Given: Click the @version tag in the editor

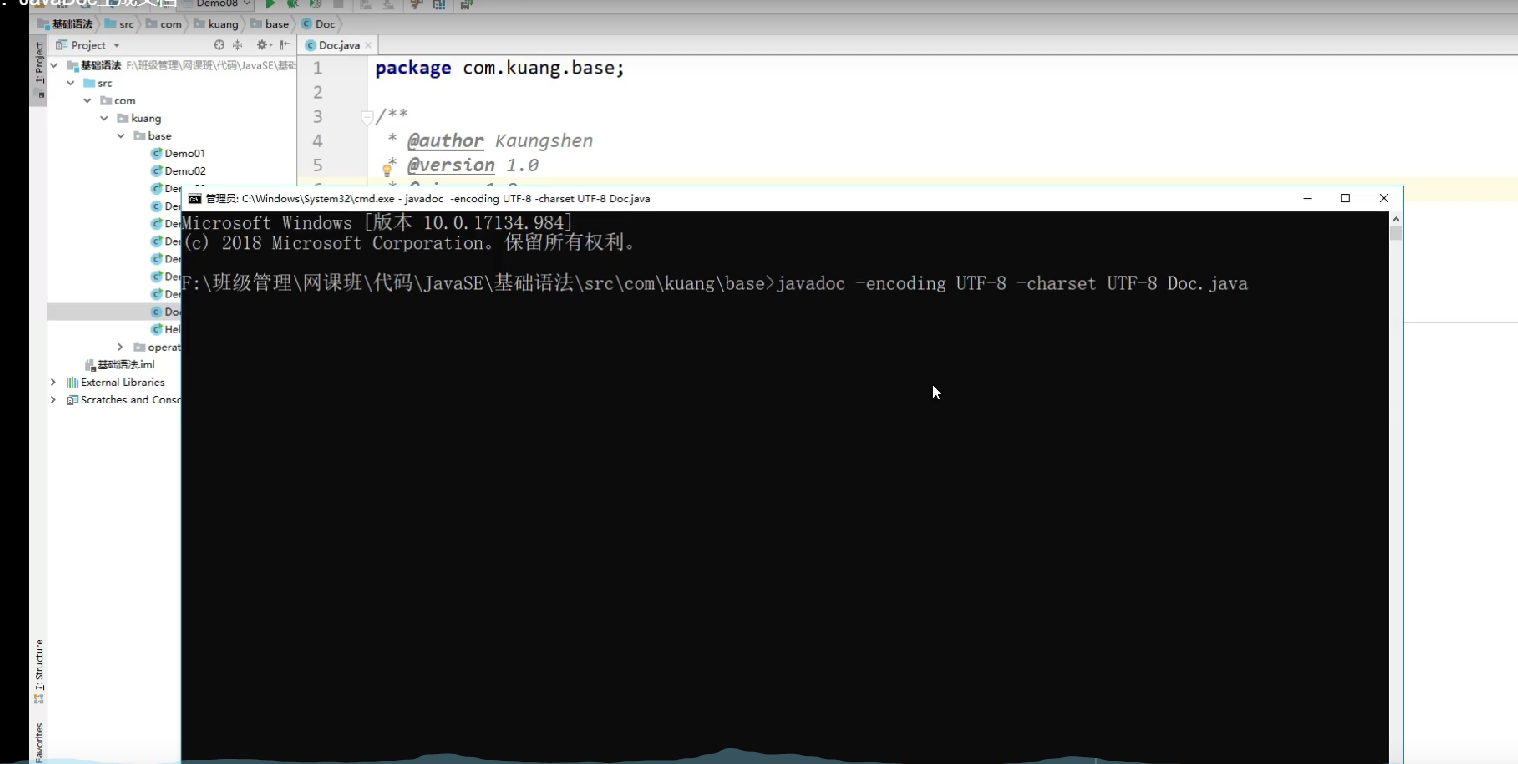Looking at the screenshot, I should [x=451, y=165].
